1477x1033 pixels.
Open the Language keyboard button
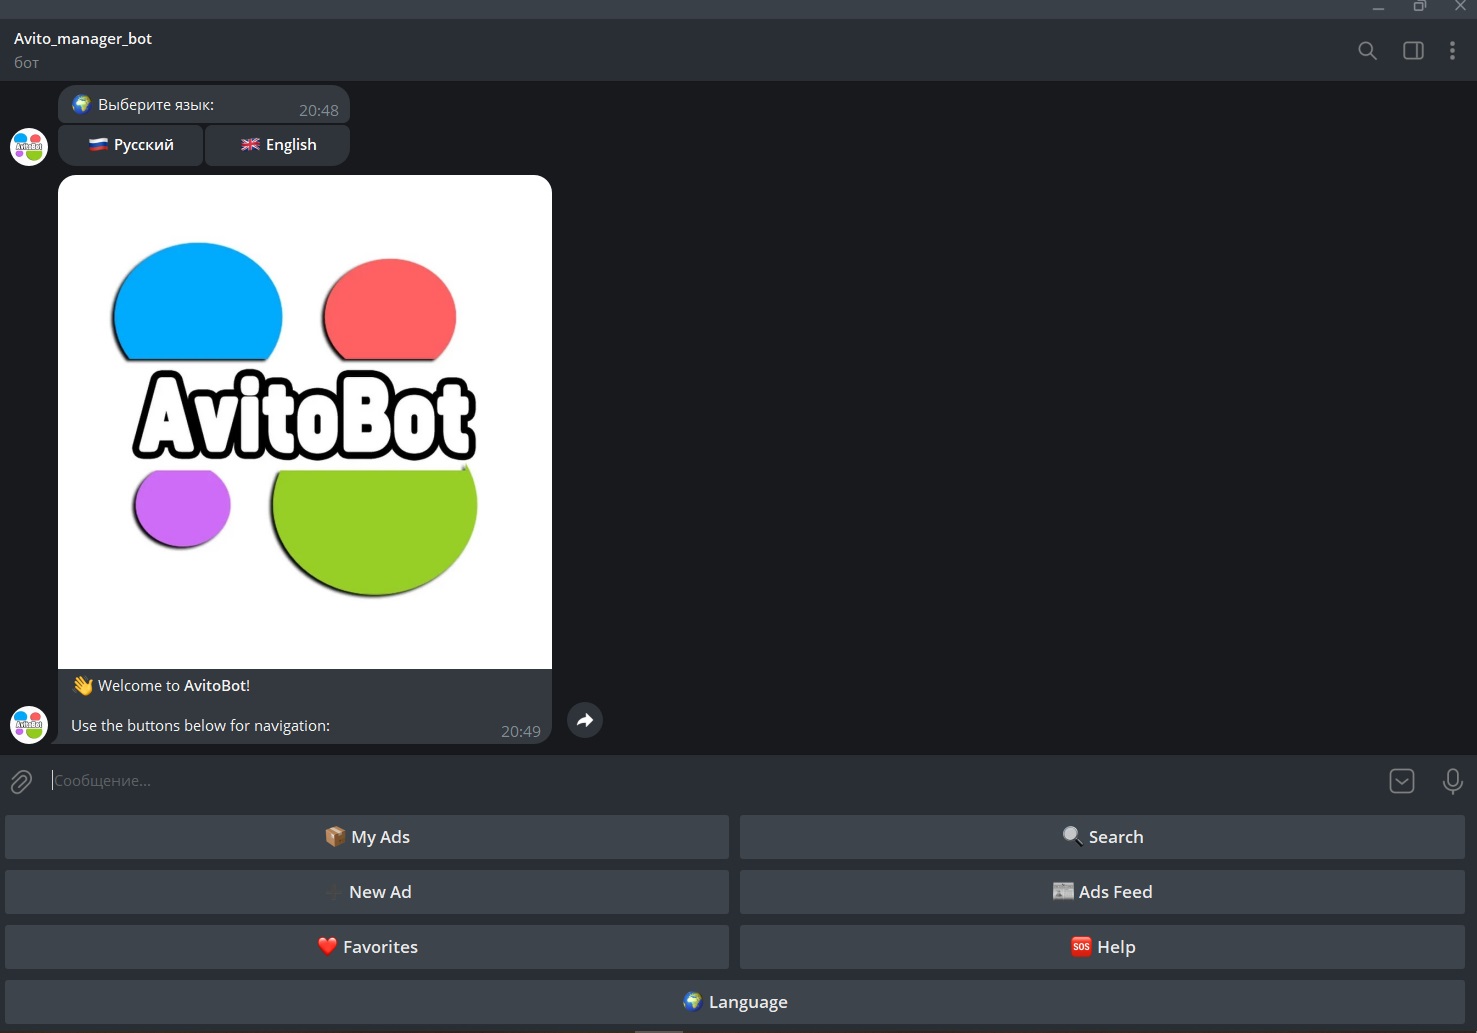pos(735,1002)
